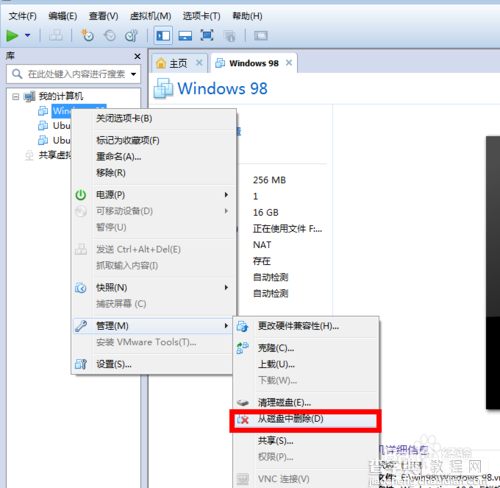The width and height of the screenshot is (500, 488).
Task: Click the console view toolbar icon
Action: (261, 35)
